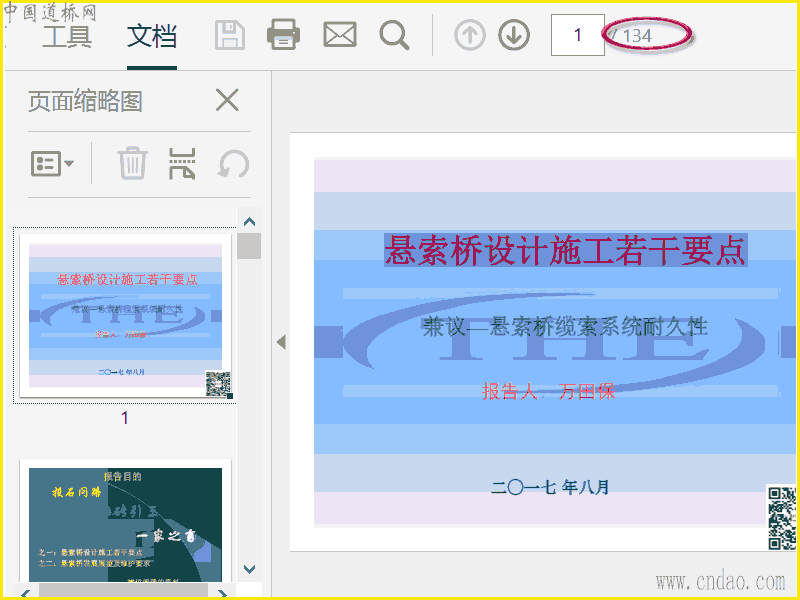Open the thumbnail options dropdown
Image resolution: width=800 pixels, height=600 pixels.
[52, 164]
